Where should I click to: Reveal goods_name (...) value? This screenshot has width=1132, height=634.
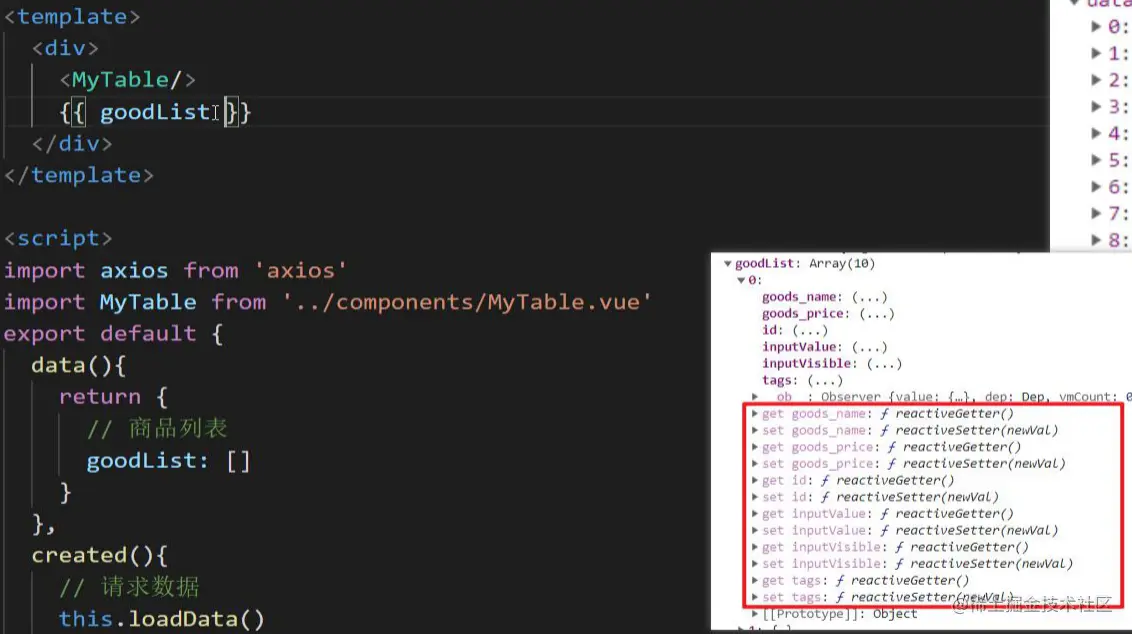point(869,297)
